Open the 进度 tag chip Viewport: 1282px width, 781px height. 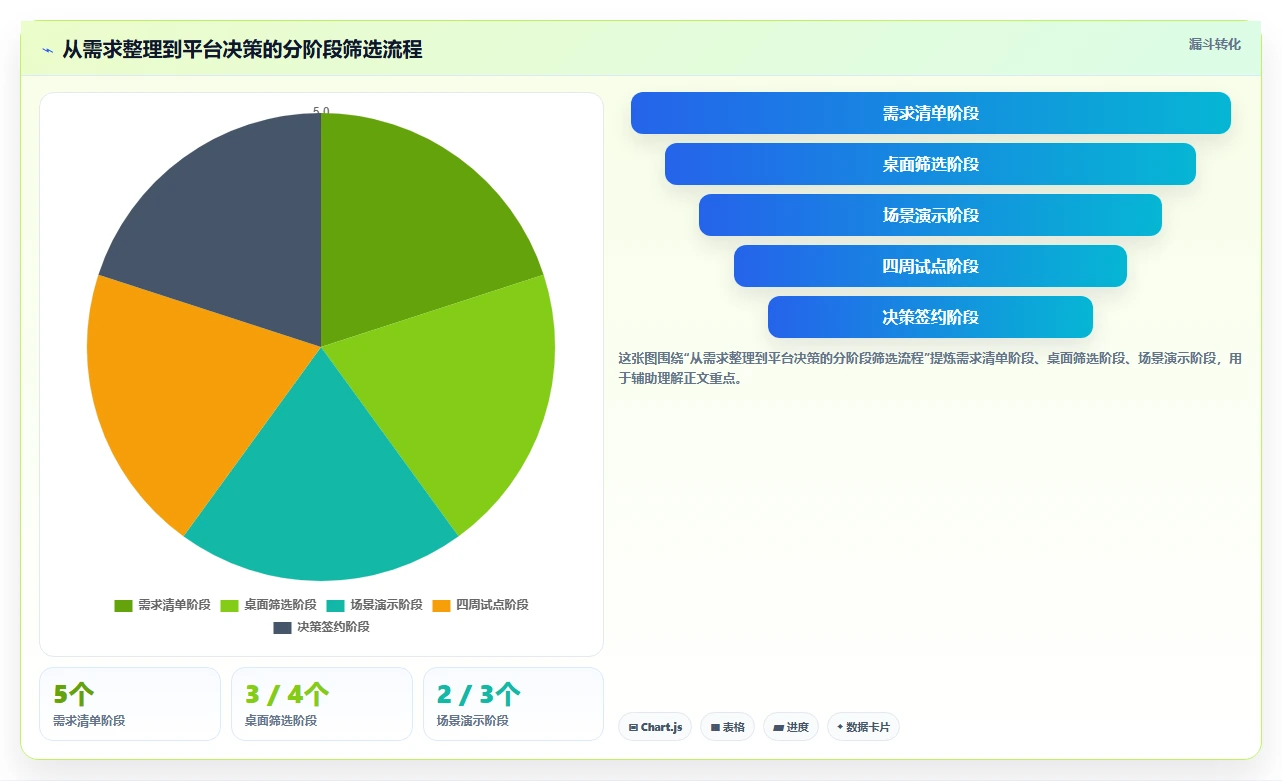(791, 727)
